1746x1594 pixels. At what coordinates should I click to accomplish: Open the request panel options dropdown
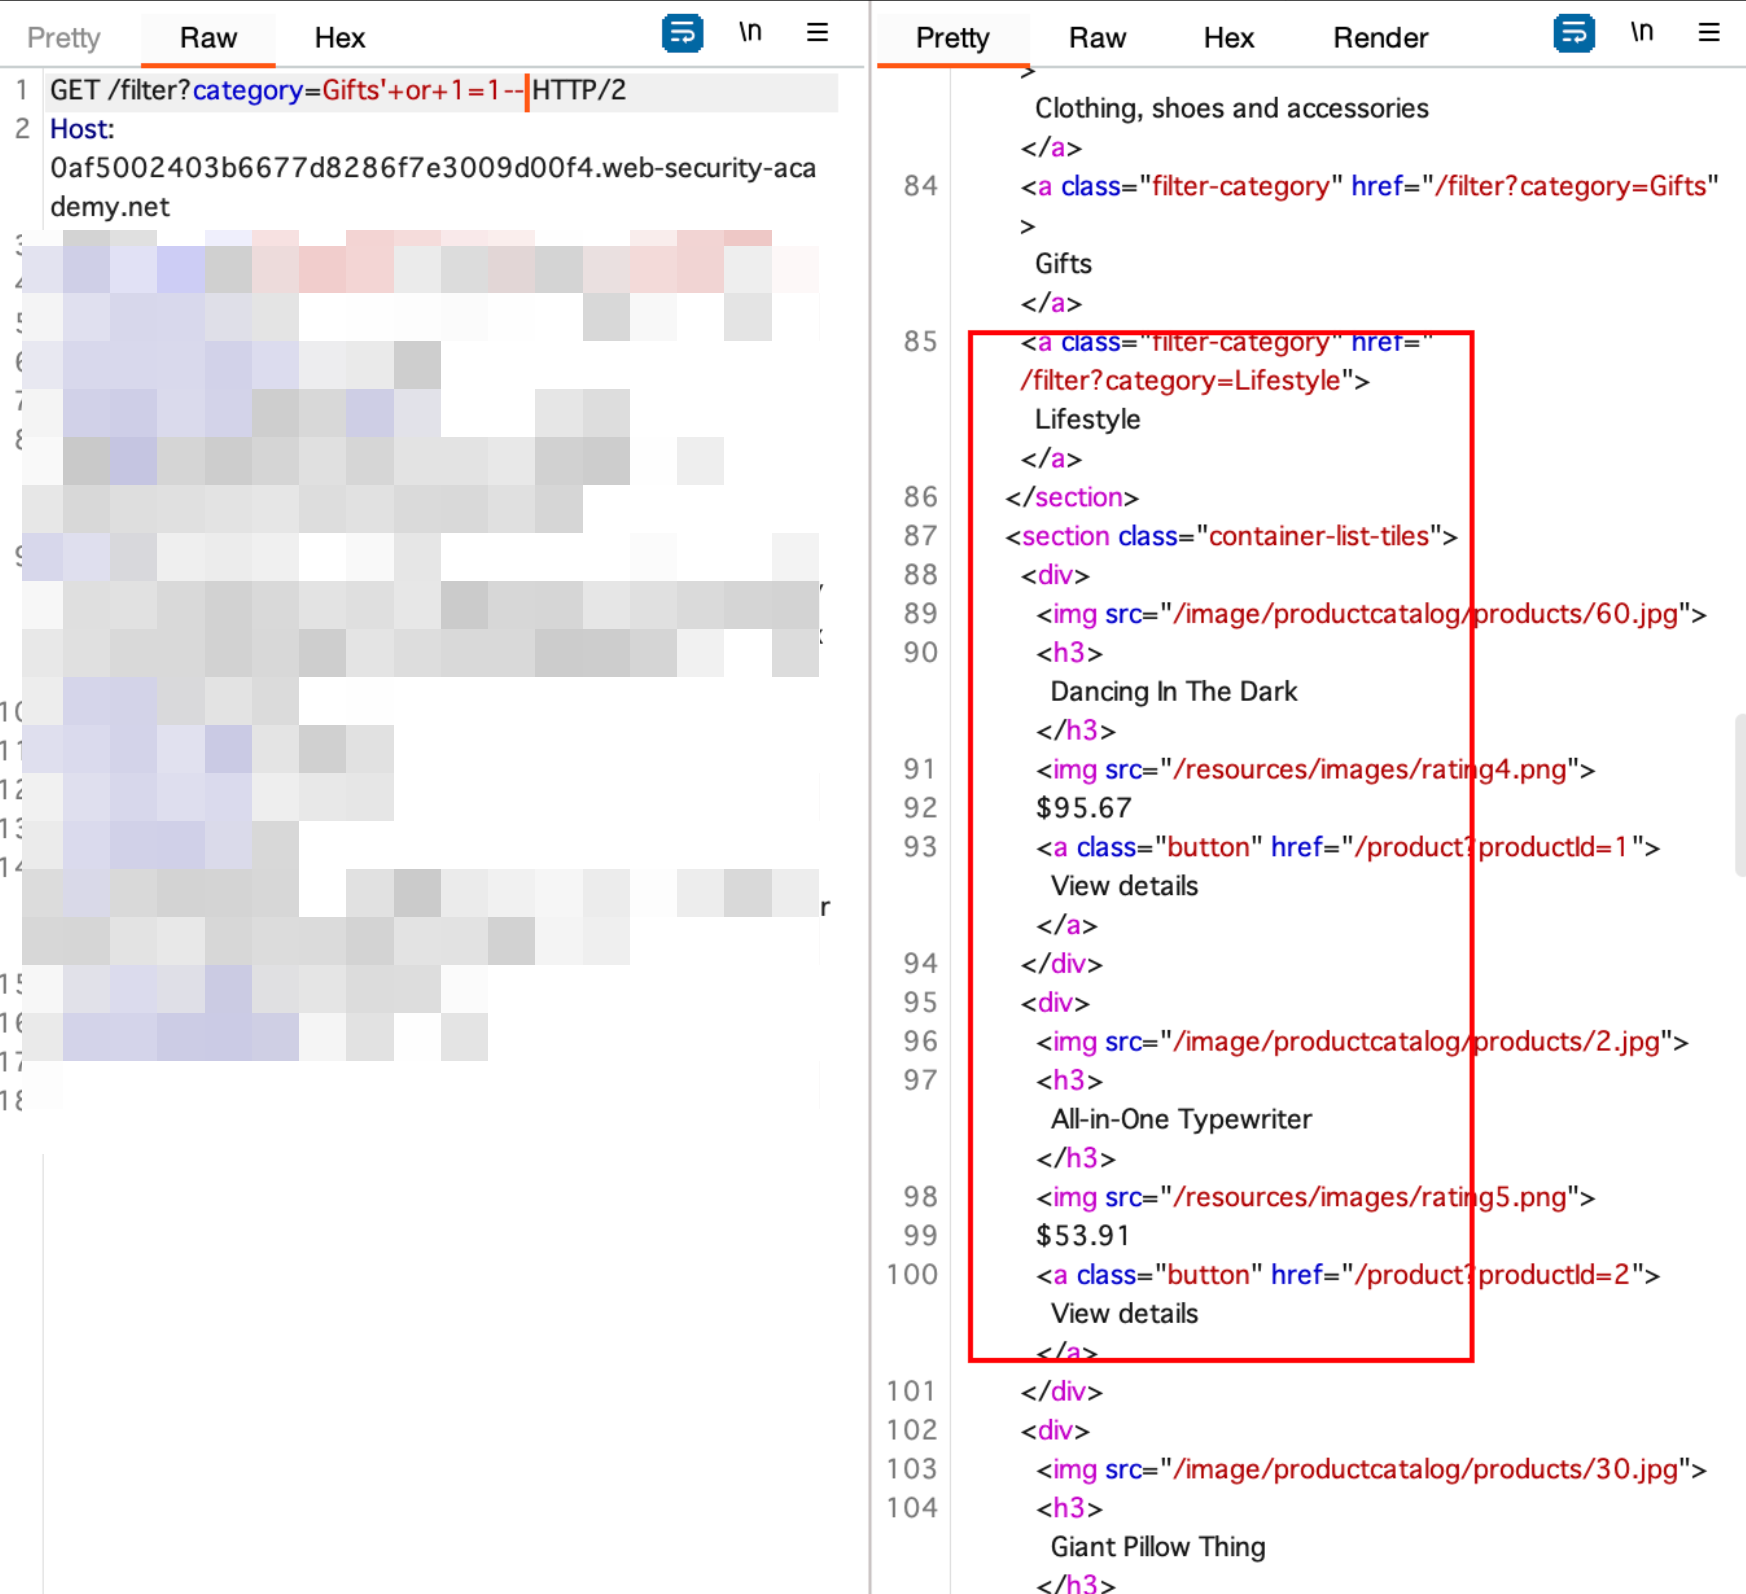818,32
